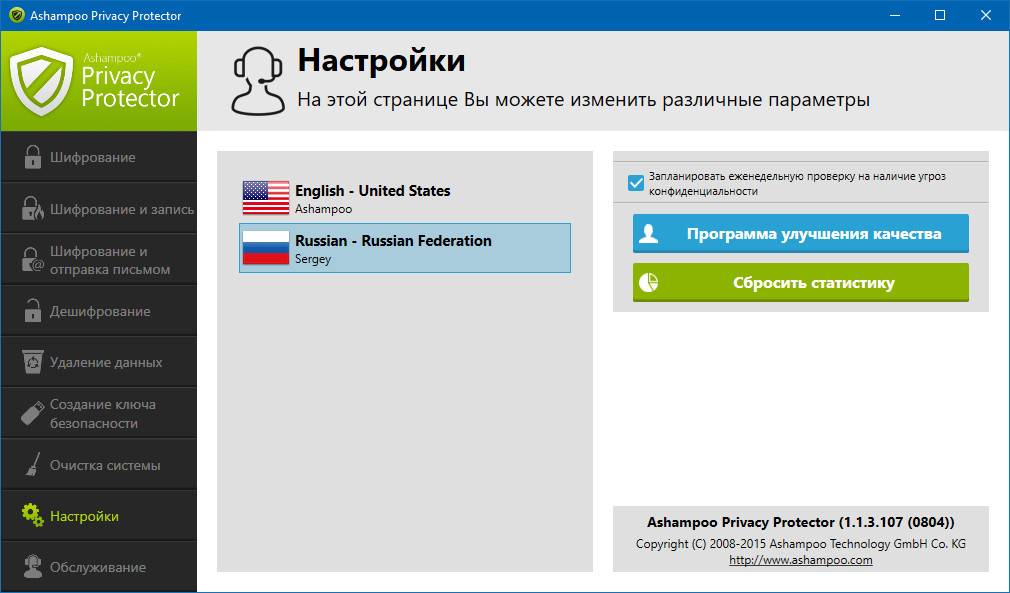Click the headset person icon in the header

point(258,81)
